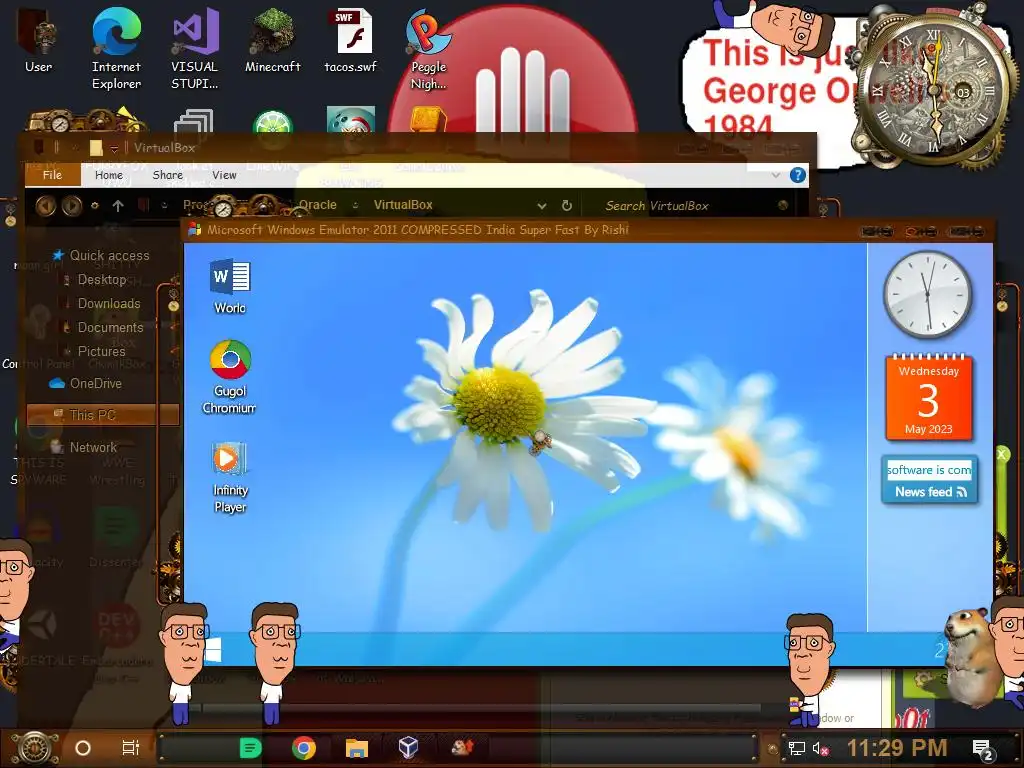The height and width of the screenshot is (768, 1024).
Task: Click the hamster taskbar icon
Action: [462, 748]
